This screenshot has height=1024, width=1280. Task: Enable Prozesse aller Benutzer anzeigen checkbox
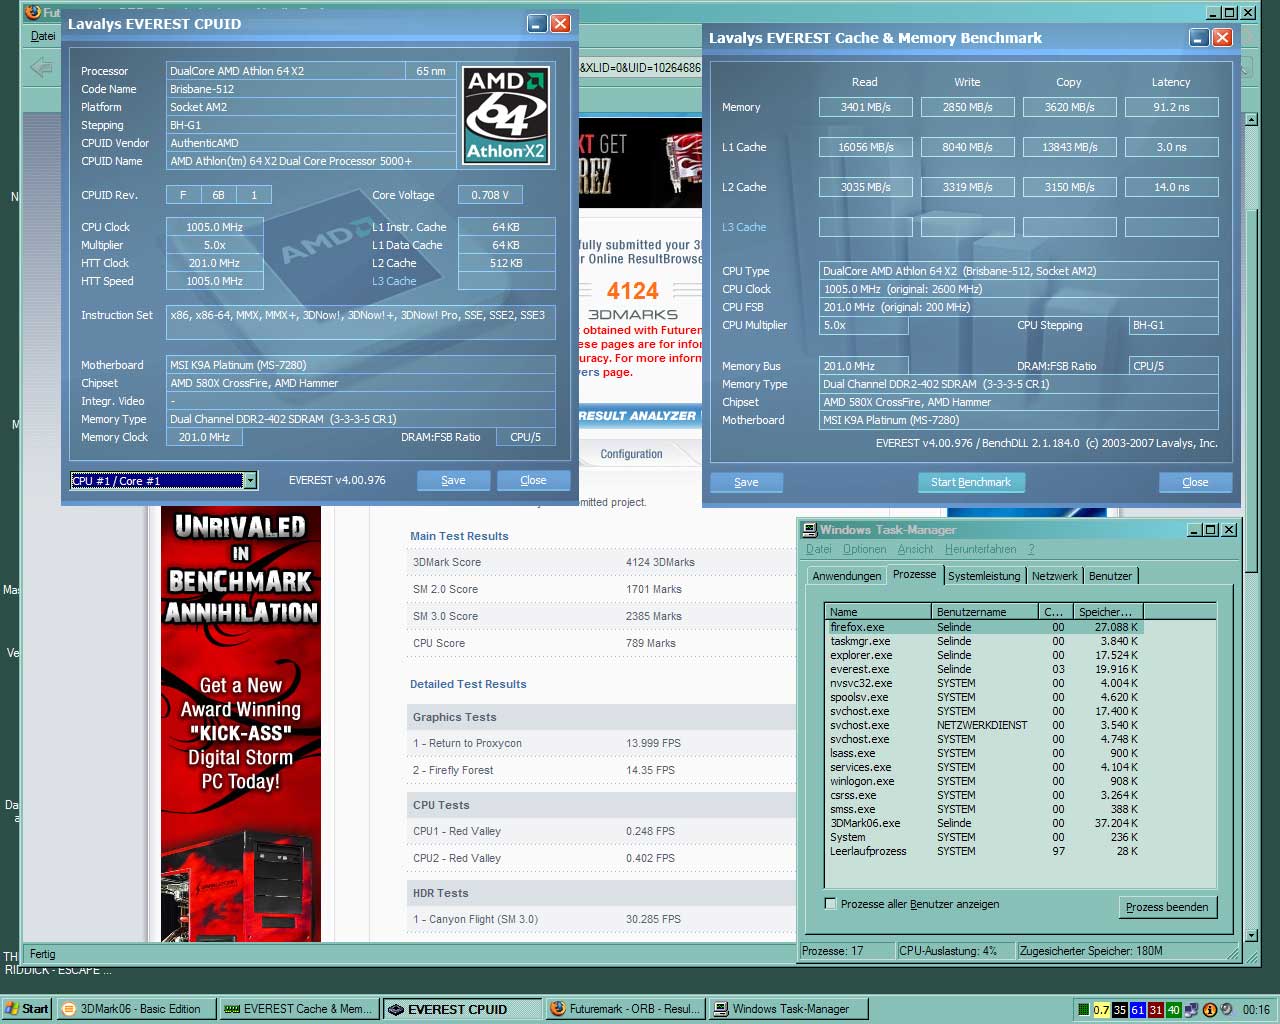pos(830,904)
